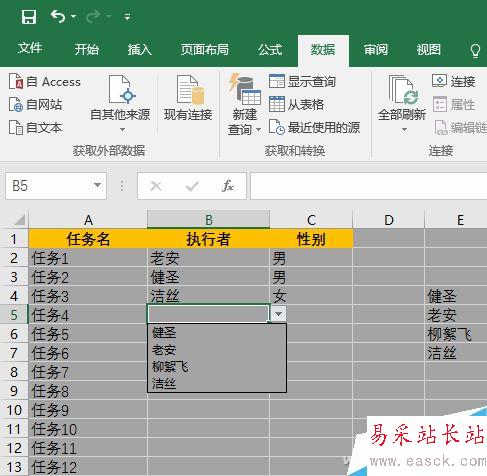Switch to the 视图 tab

[429, 49]
